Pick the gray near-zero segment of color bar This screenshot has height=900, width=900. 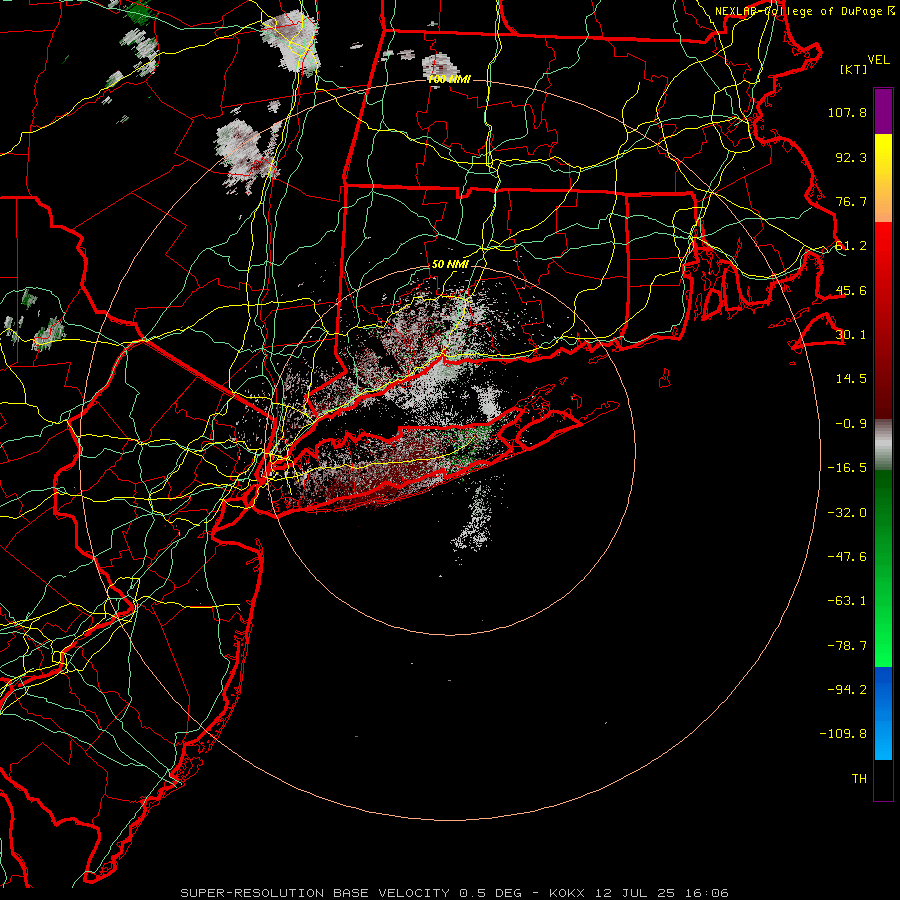coord(883,444)
